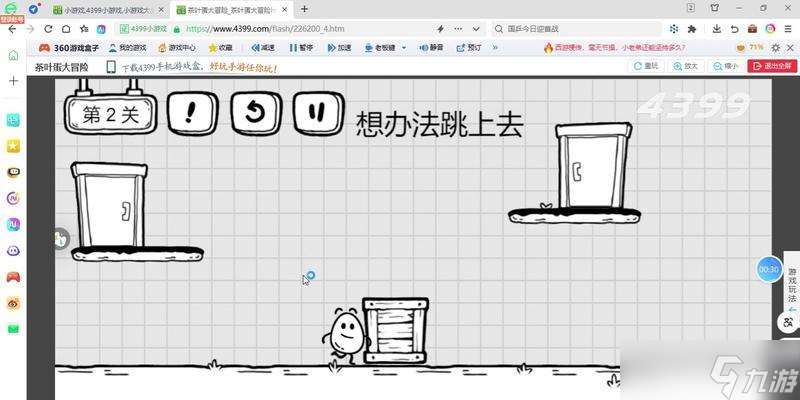The image size is (800, 400).
Task: Close the first 4399小游戏 tab
Action: [162, 9]
